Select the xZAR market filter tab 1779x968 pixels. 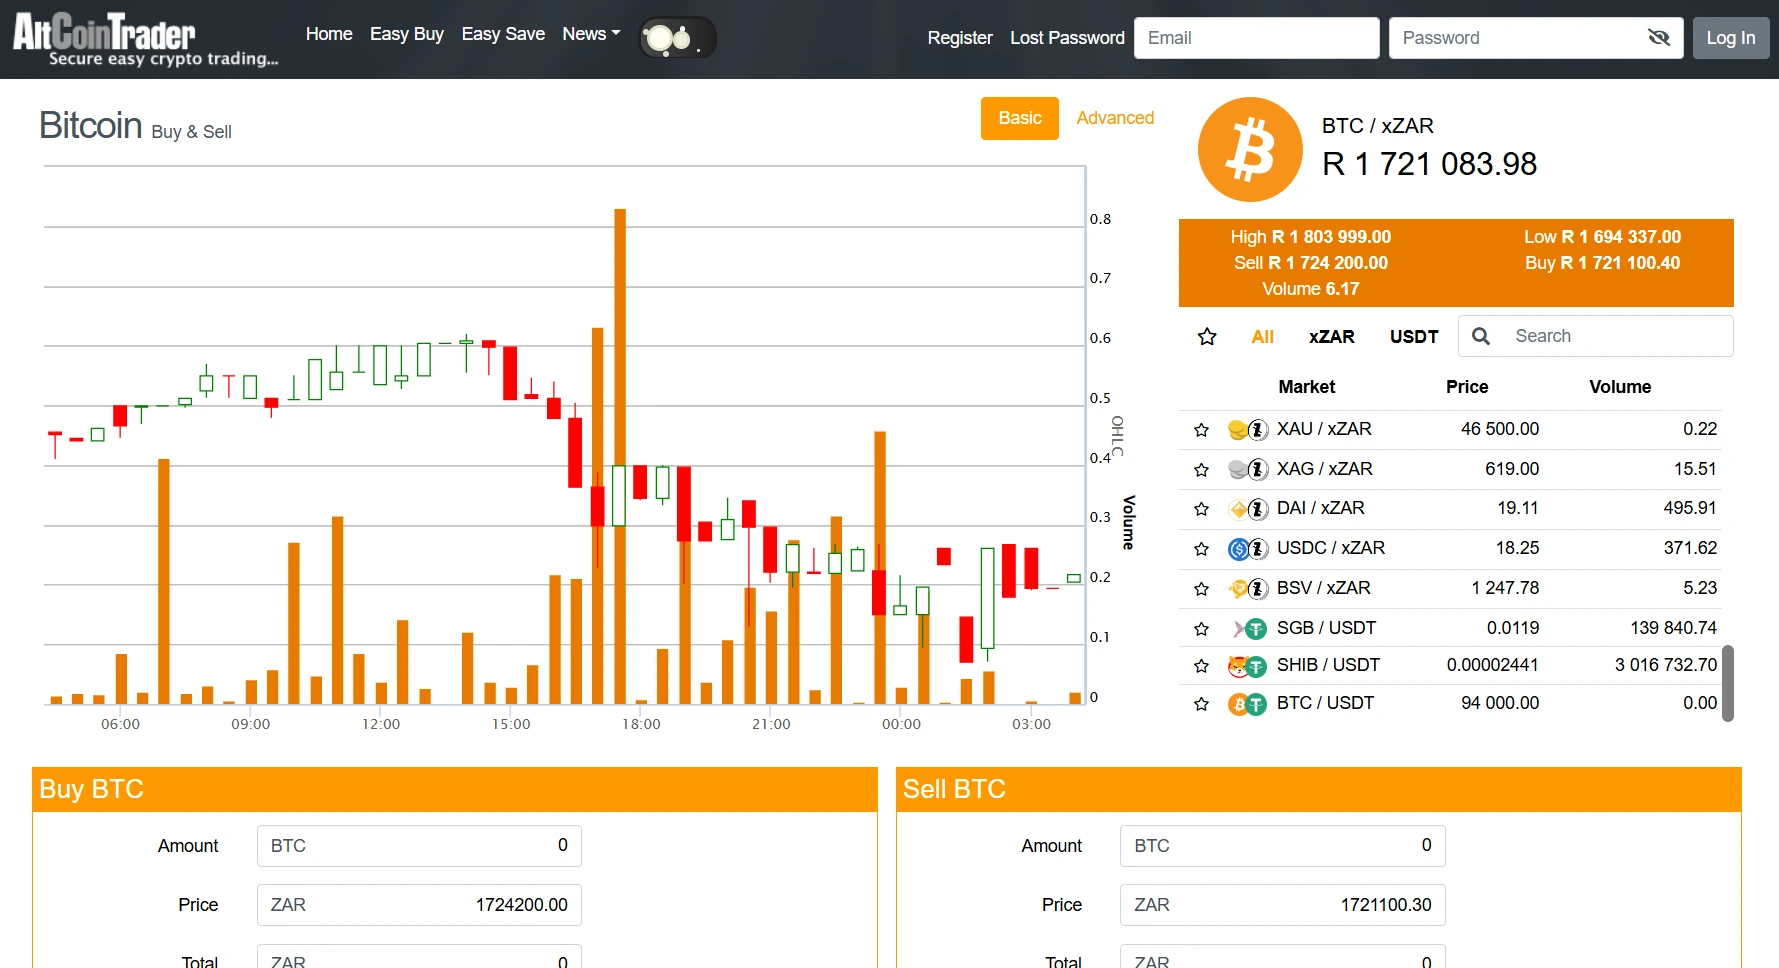pyautogui.click(x=1331, y=337)
